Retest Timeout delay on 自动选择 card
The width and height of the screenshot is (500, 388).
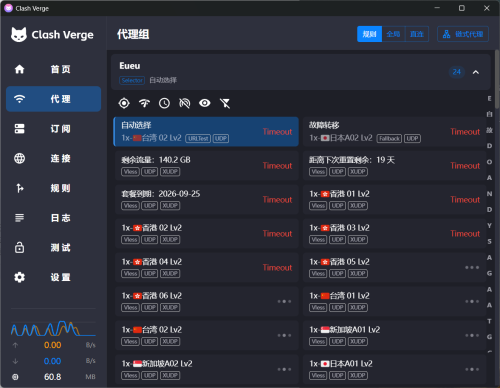coord(277,132)
